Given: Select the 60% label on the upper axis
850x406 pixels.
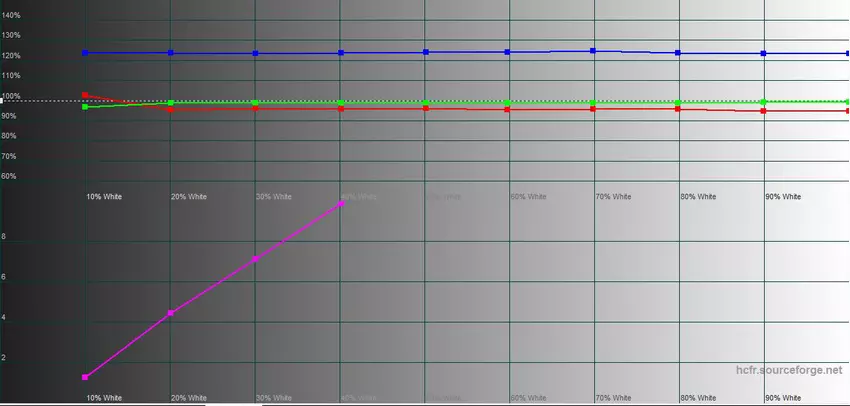Looking at the screenshot, I should (x=9, y=176).
